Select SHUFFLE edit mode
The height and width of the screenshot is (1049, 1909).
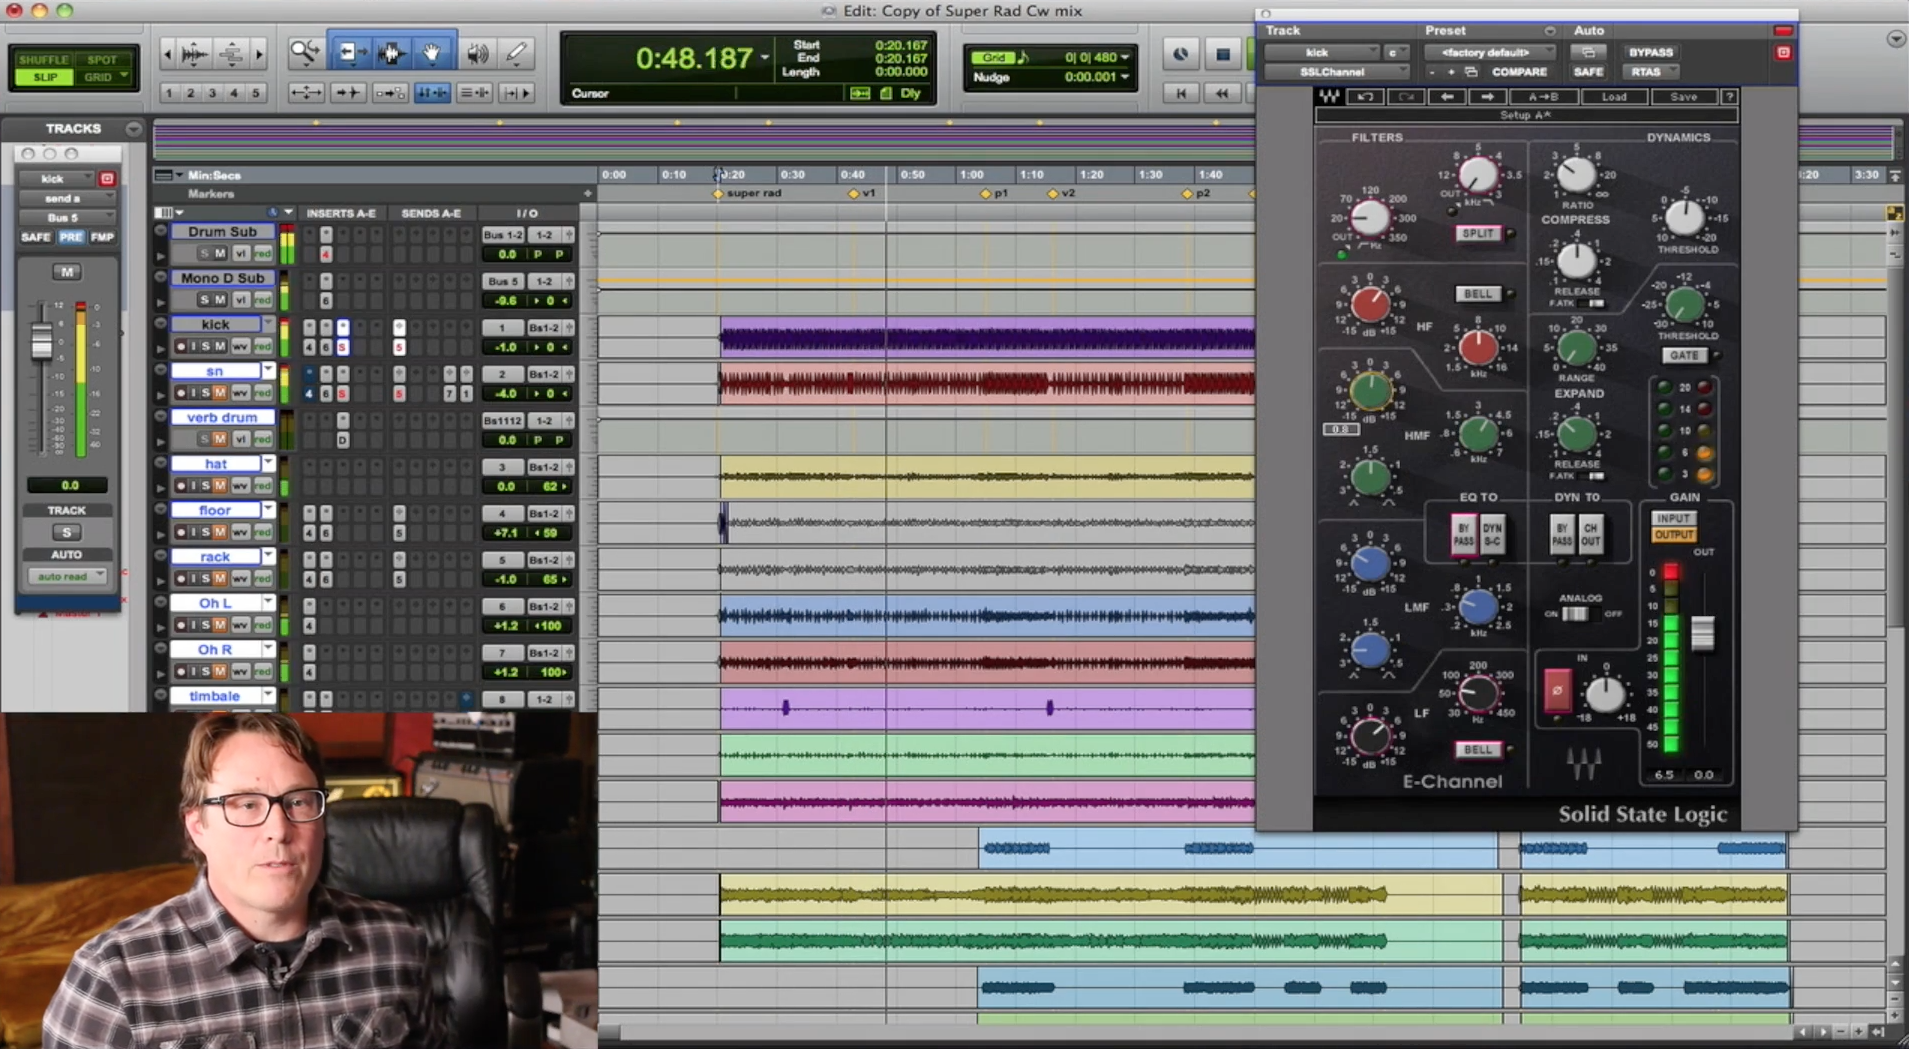coord(43,60)
